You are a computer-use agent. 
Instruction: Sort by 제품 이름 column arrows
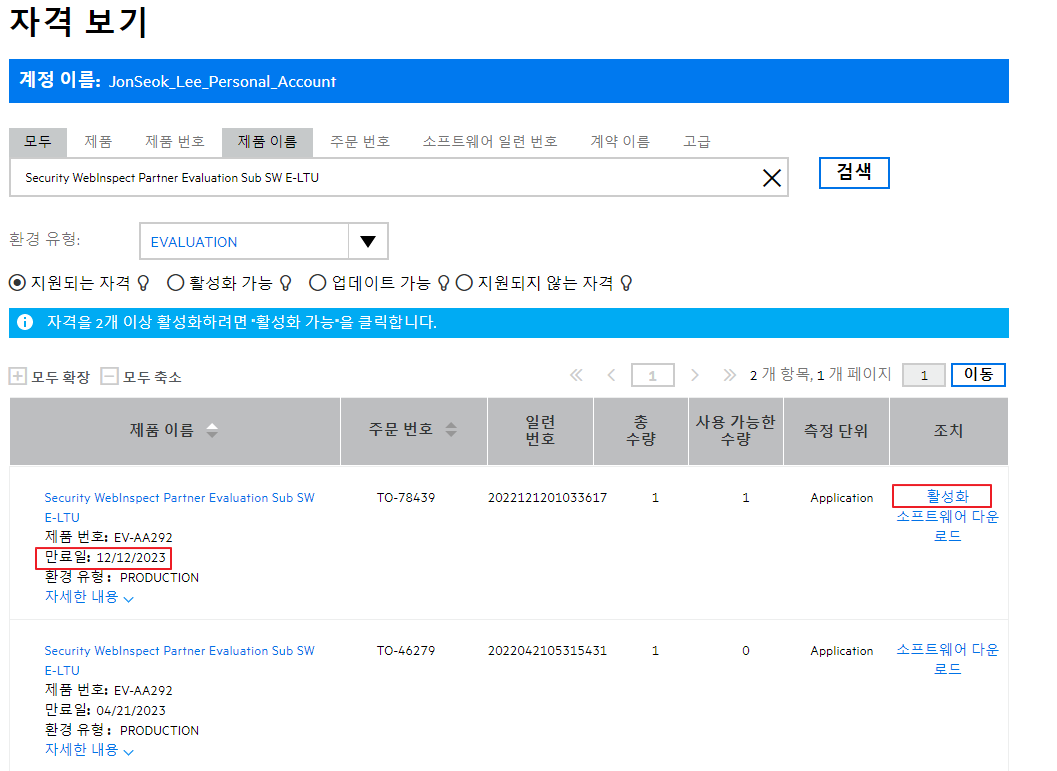(x=212, y=430)
